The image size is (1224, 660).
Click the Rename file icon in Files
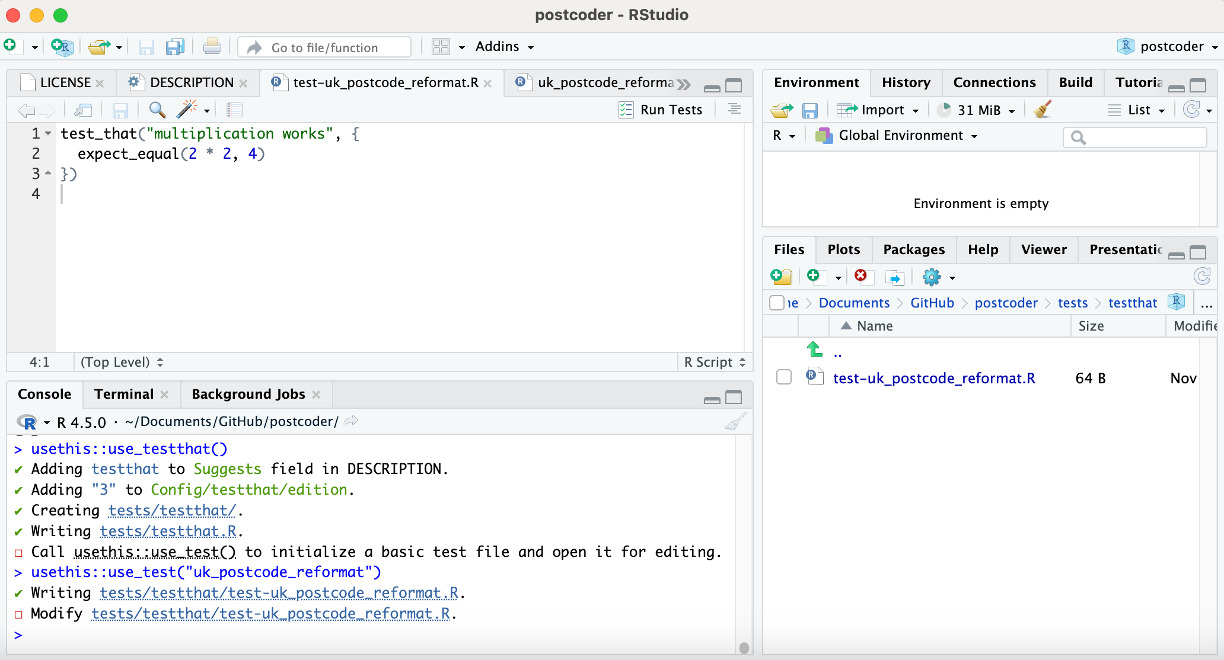[895, 277]
